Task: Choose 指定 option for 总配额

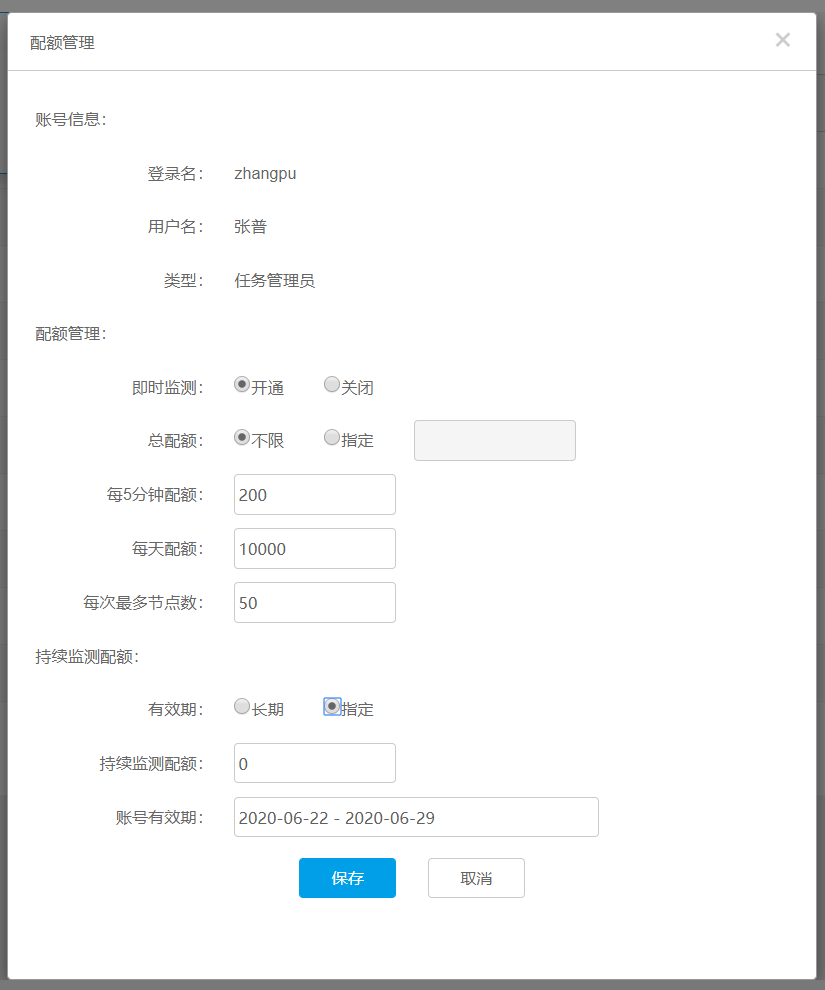Action: coord(332,437)
